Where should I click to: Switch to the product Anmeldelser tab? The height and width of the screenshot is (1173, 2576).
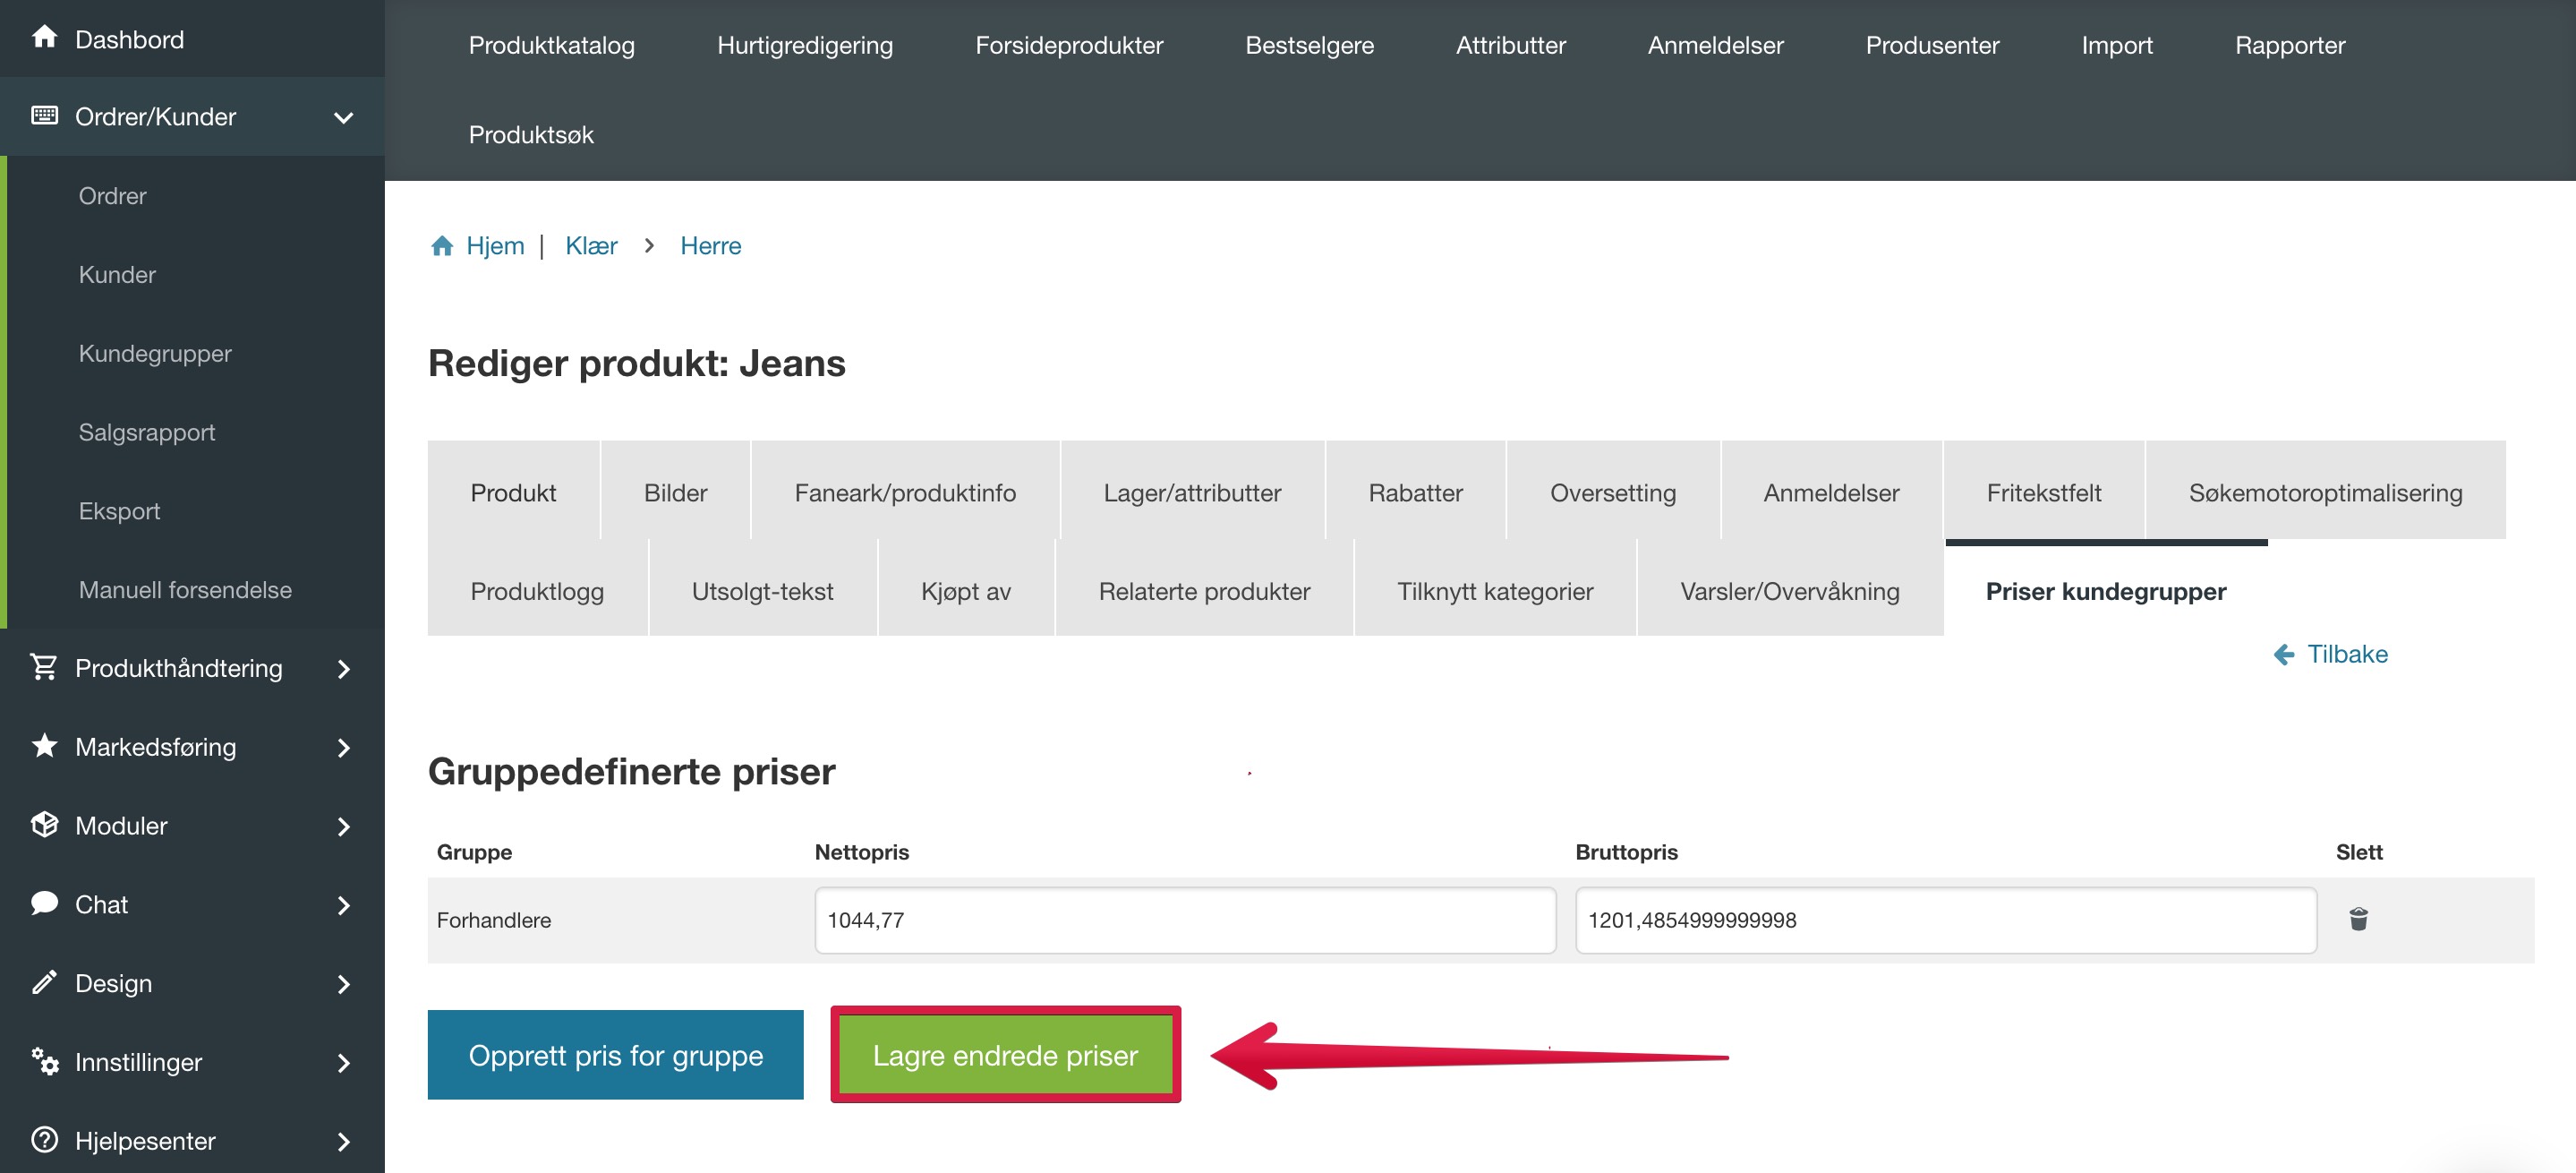[x=1831, y=491]
